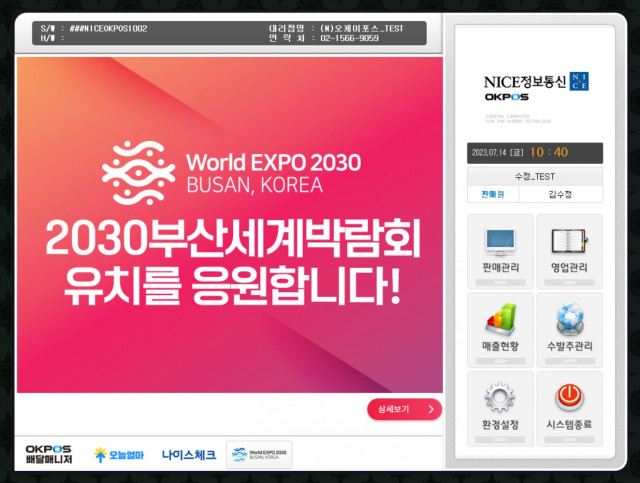The height and width of the screenshot is (483, 640).
Task: Expand the arrow on the 상세보기 button
Action: click(x=430, y=409)
